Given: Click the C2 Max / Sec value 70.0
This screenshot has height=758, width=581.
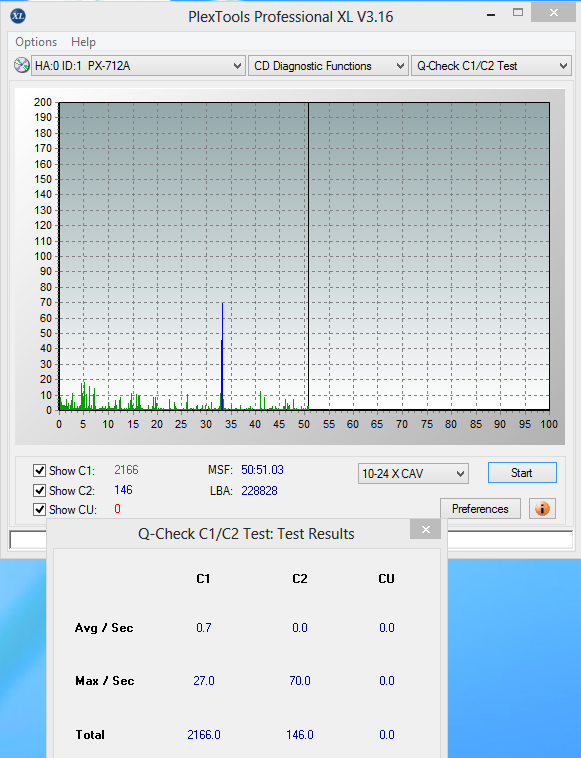Looking at the screenshot, I should [300, 681].
